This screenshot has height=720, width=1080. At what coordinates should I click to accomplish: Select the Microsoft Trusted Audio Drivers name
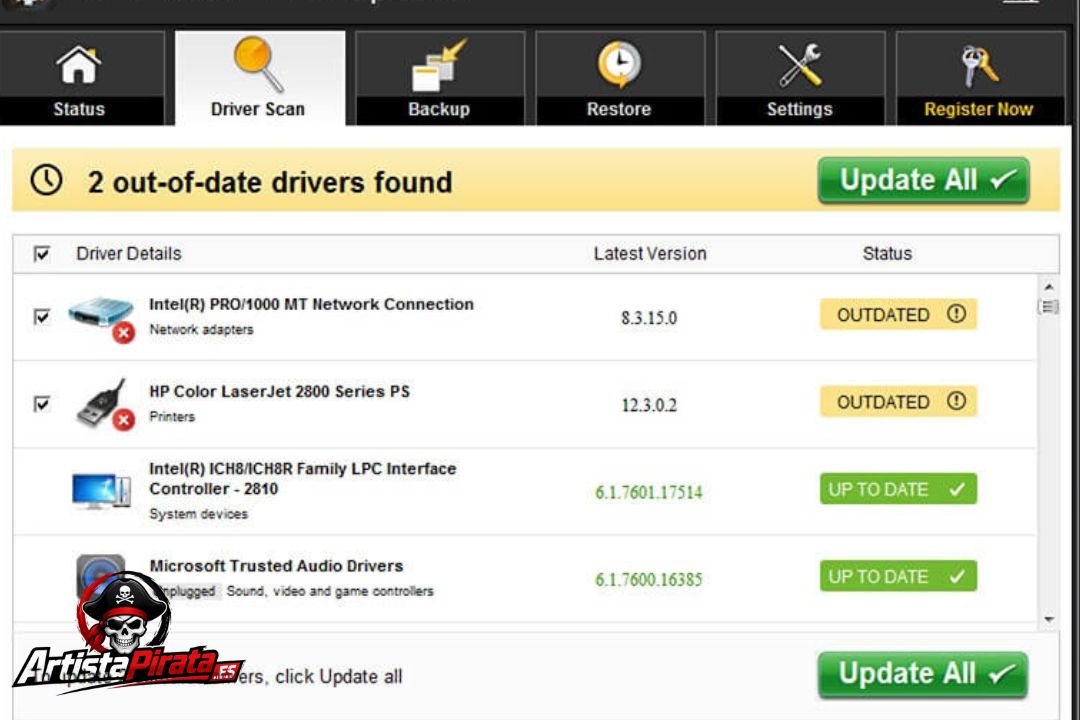pos(276,566)
